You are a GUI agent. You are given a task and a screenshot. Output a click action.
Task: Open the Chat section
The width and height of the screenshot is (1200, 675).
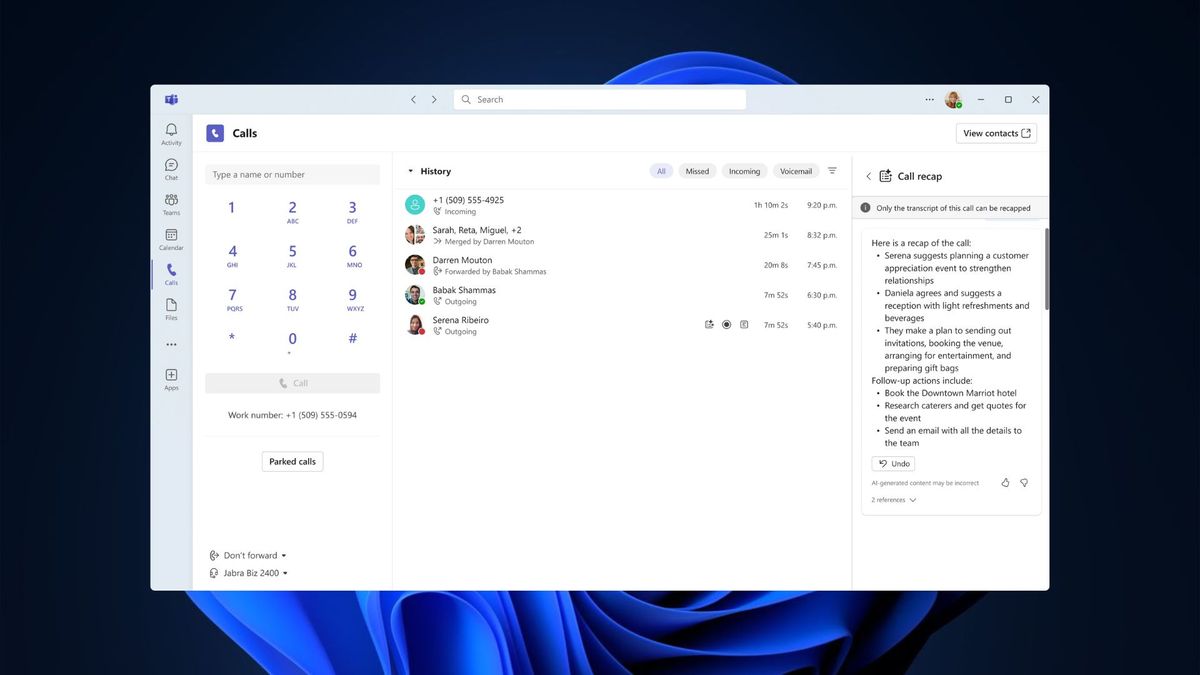click(x=171, y=167)
